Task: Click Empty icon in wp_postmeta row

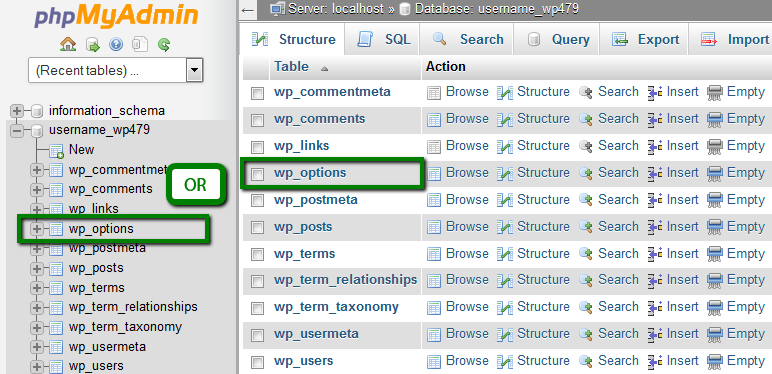Action: point(714,200)
